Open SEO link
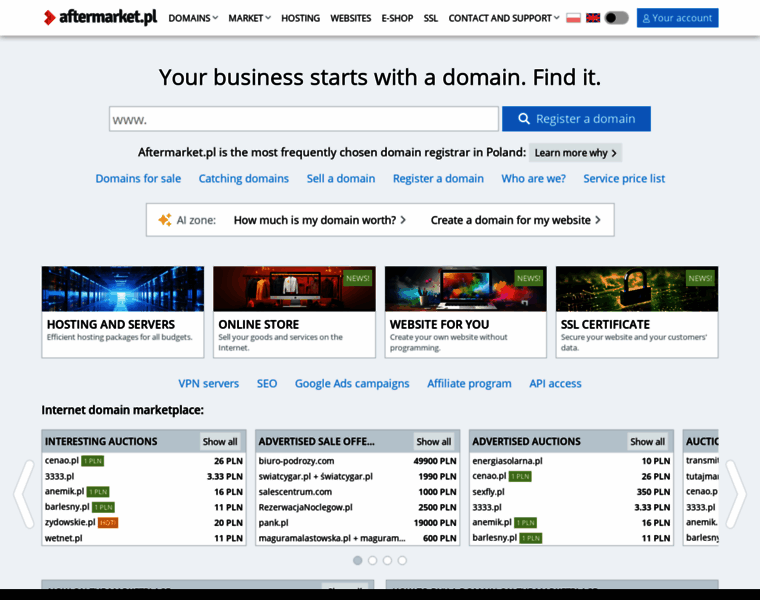The image size is (760, 600). [x=267, y=383]
